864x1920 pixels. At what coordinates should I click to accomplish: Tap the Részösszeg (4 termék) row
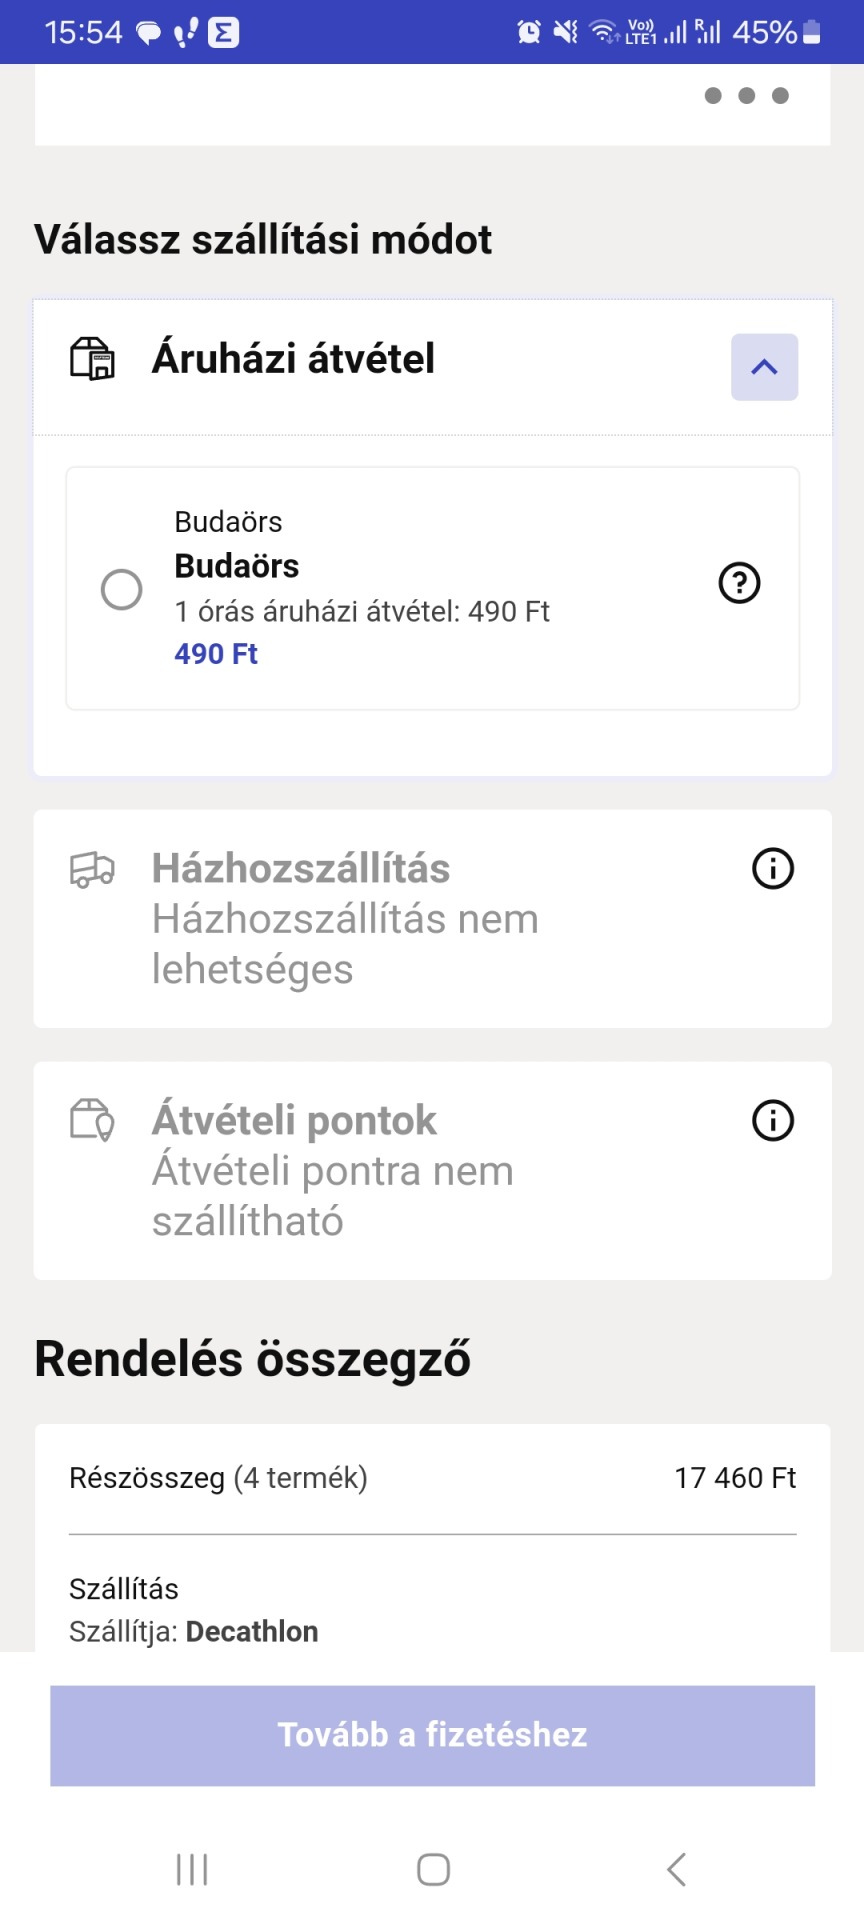click(432, 1478)
